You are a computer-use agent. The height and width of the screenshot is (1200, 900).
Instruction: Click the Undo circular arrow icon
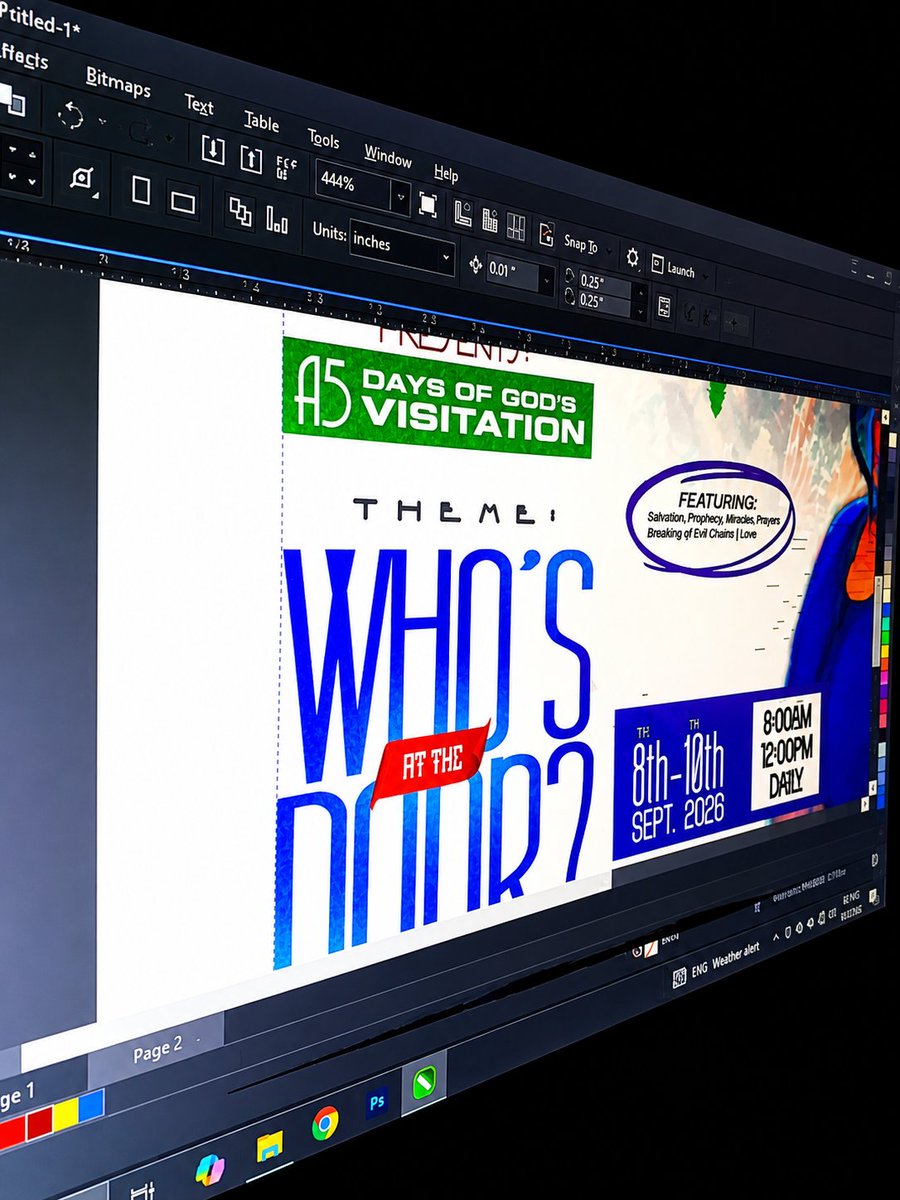click(x=71, y=115)
